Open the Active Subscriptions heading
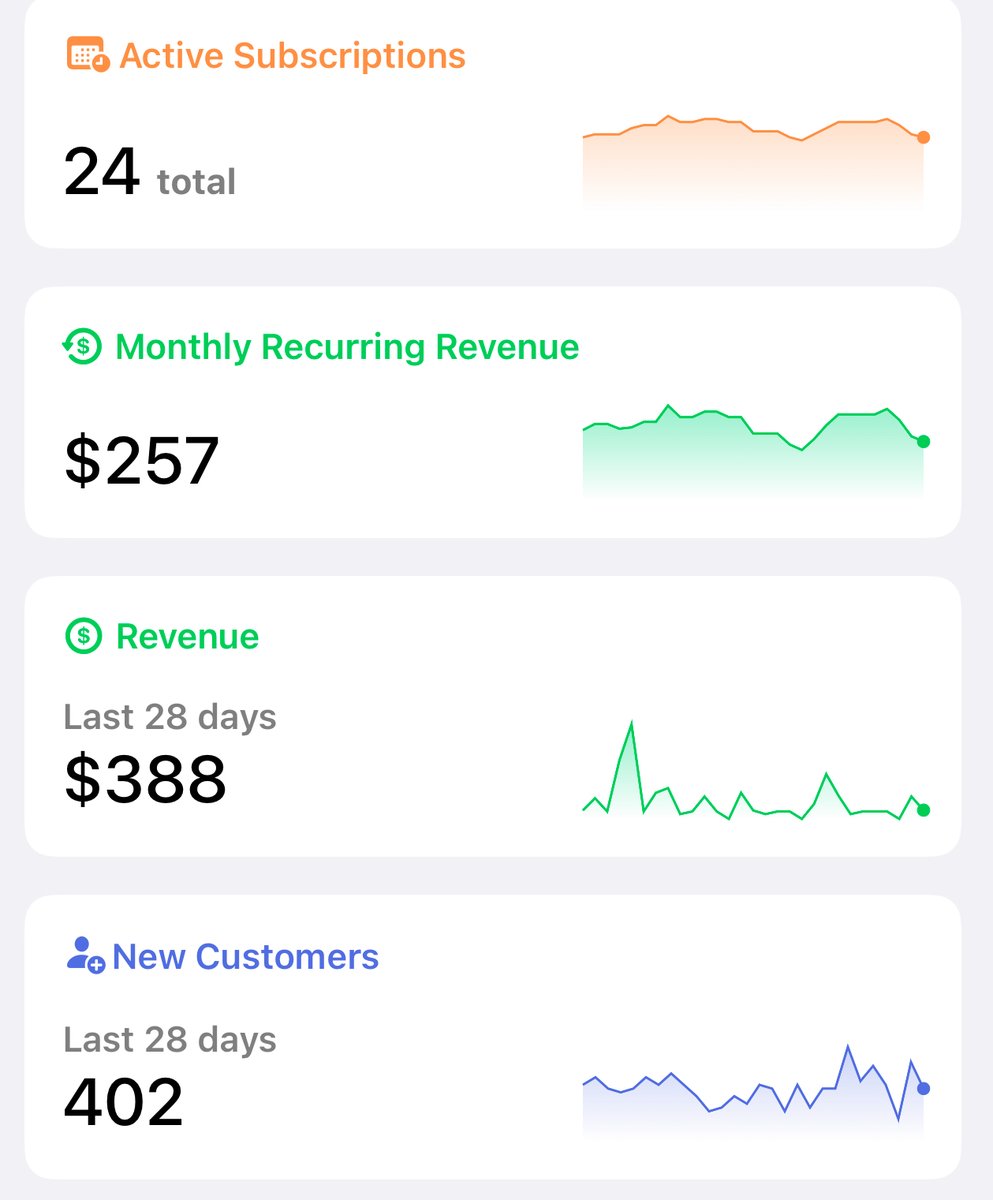This screenshot has width=993, height=1200. (x=293, y=55)
